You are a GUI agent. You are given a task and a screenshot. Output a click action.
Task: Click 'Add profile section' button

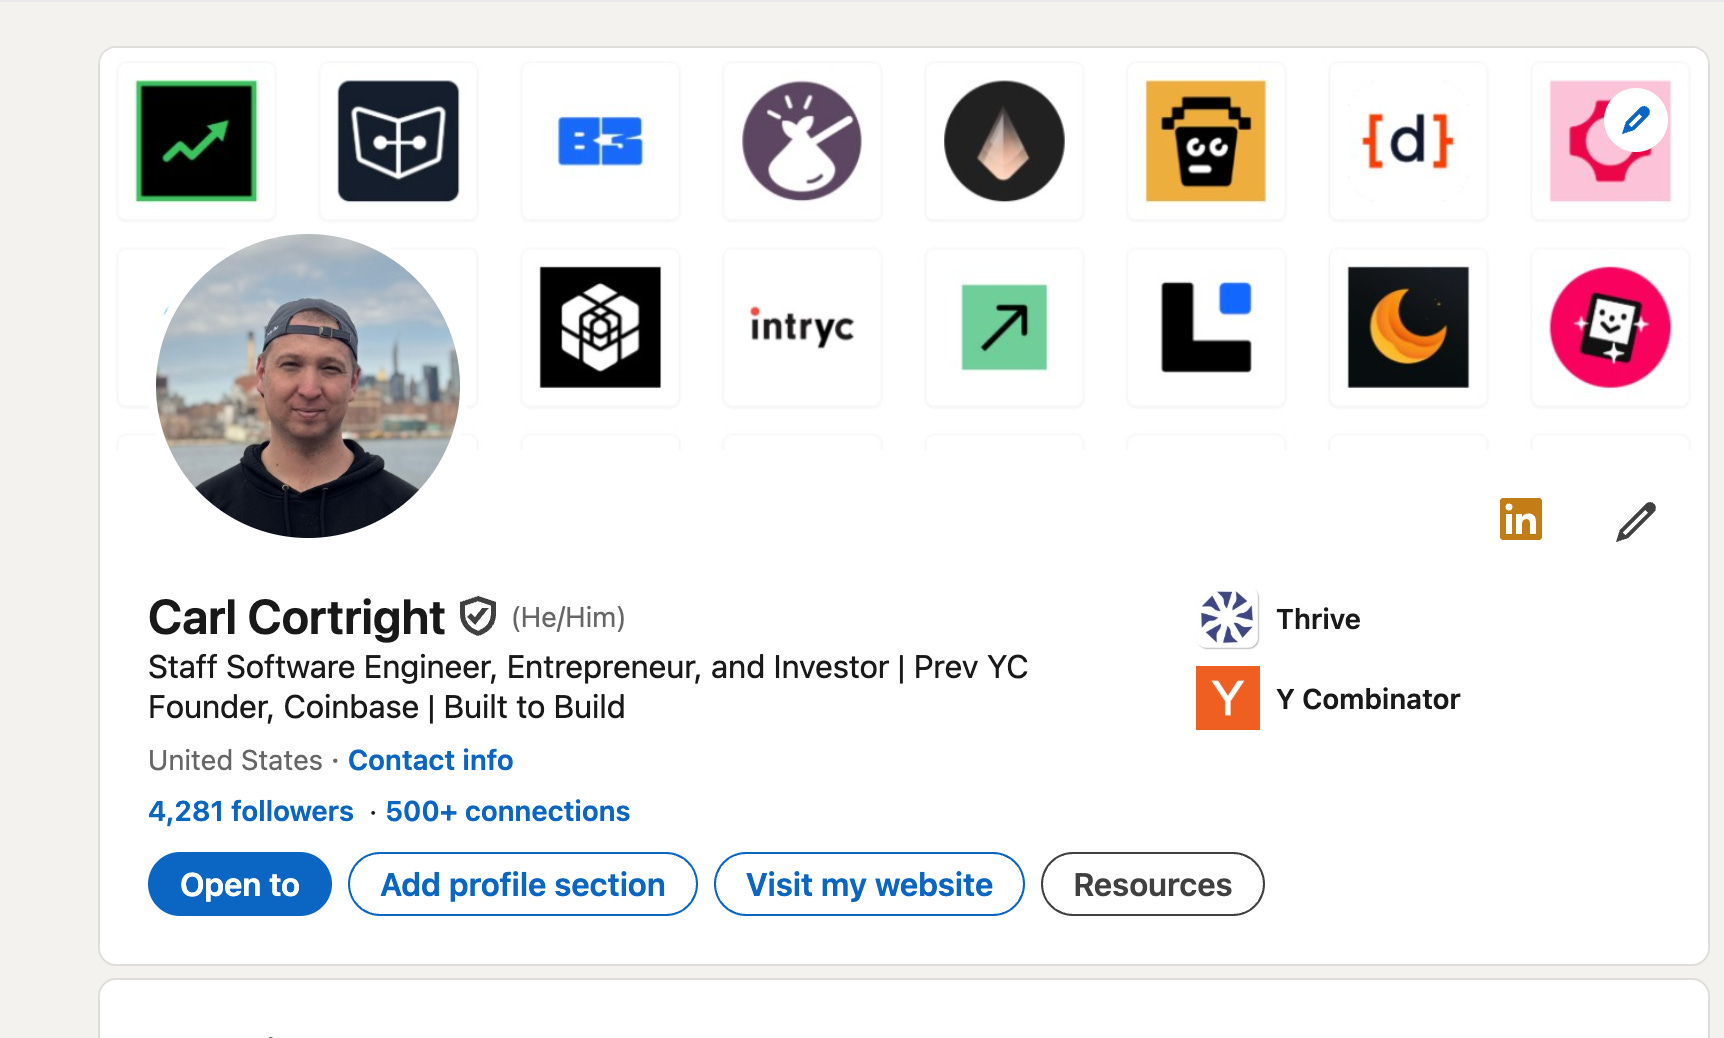click(522, 884)
